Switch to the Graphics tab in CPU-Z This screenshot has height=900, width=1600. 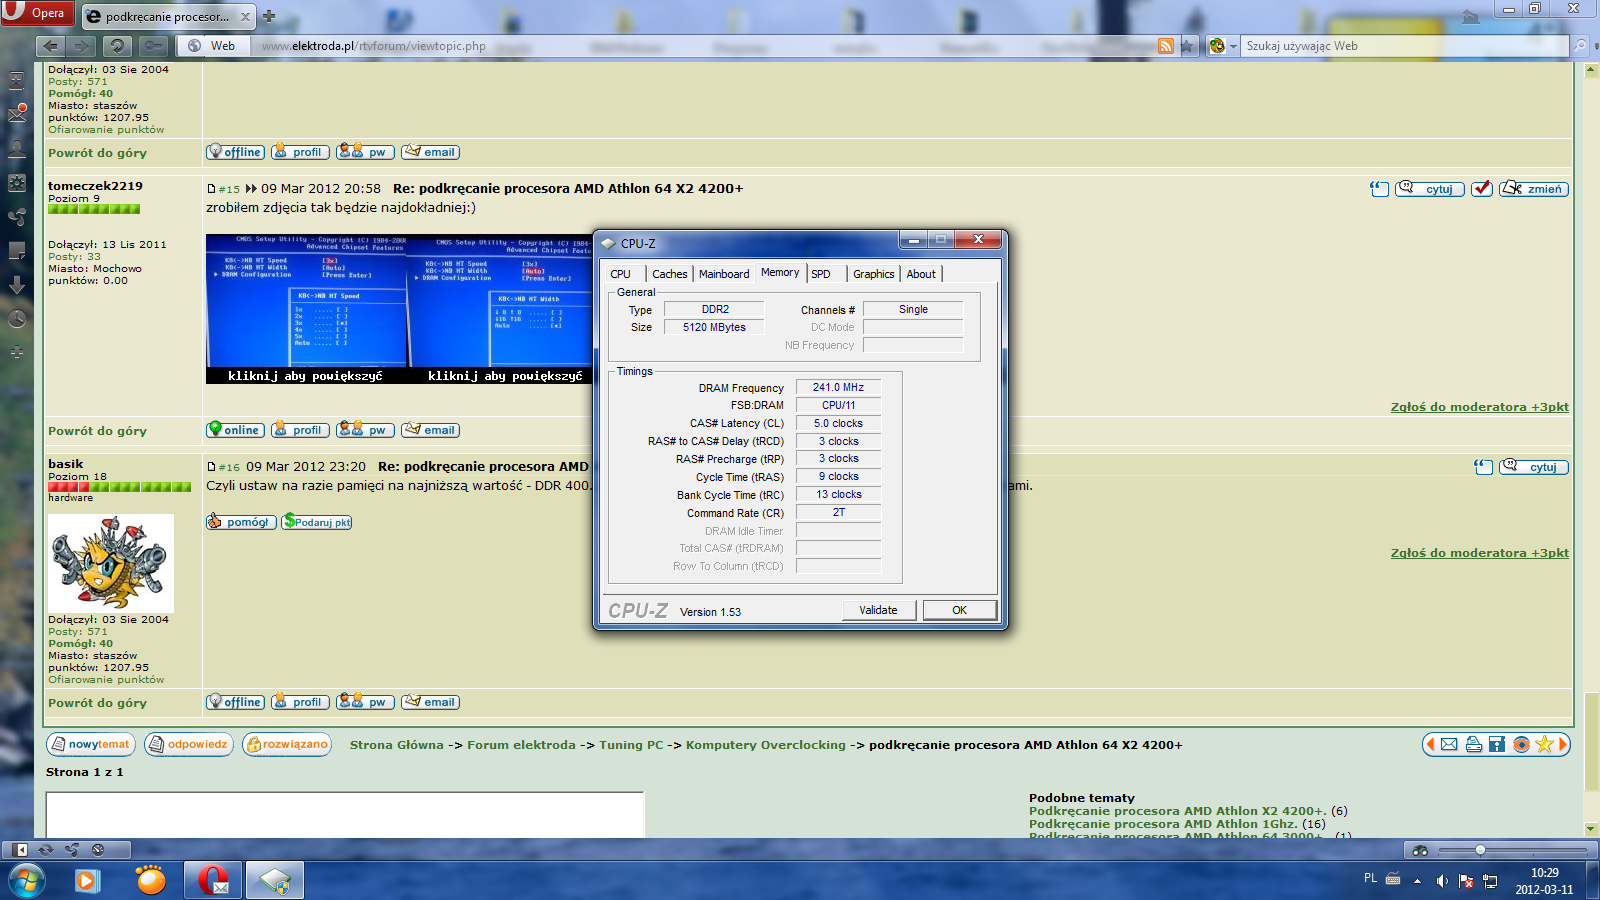pyautogui.click(x=874, y=274)
